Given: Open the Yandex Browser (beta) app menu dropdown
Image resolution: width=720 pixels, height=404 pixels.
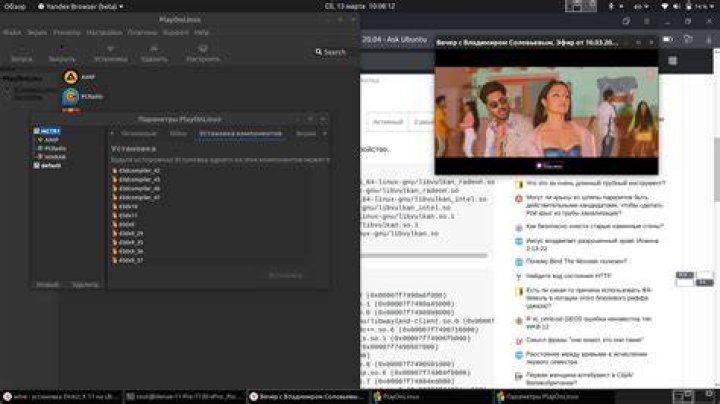Looking at the screenshot, I should coord(81,6).
